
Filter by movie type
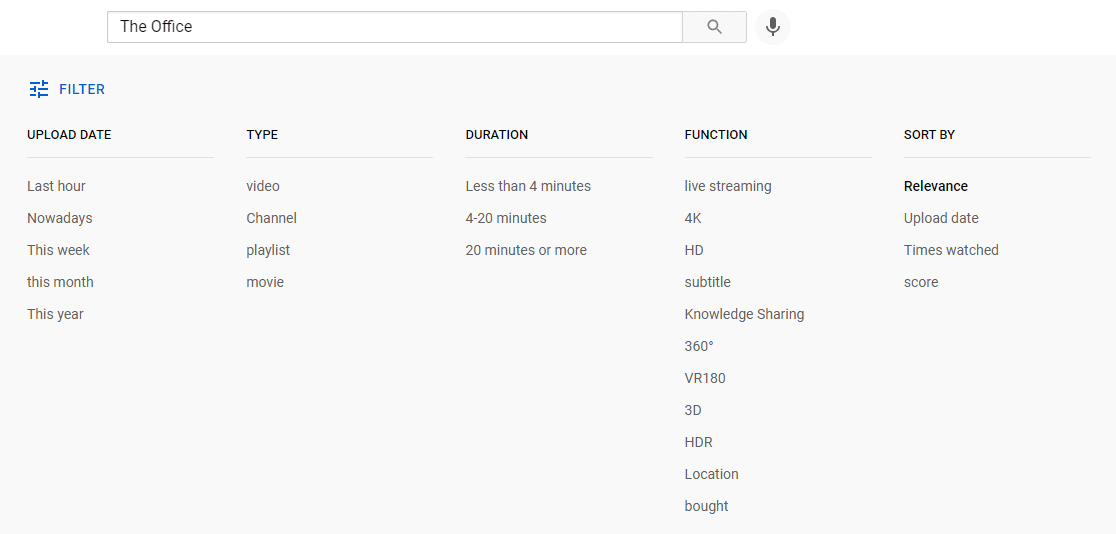tap(265, 282)
